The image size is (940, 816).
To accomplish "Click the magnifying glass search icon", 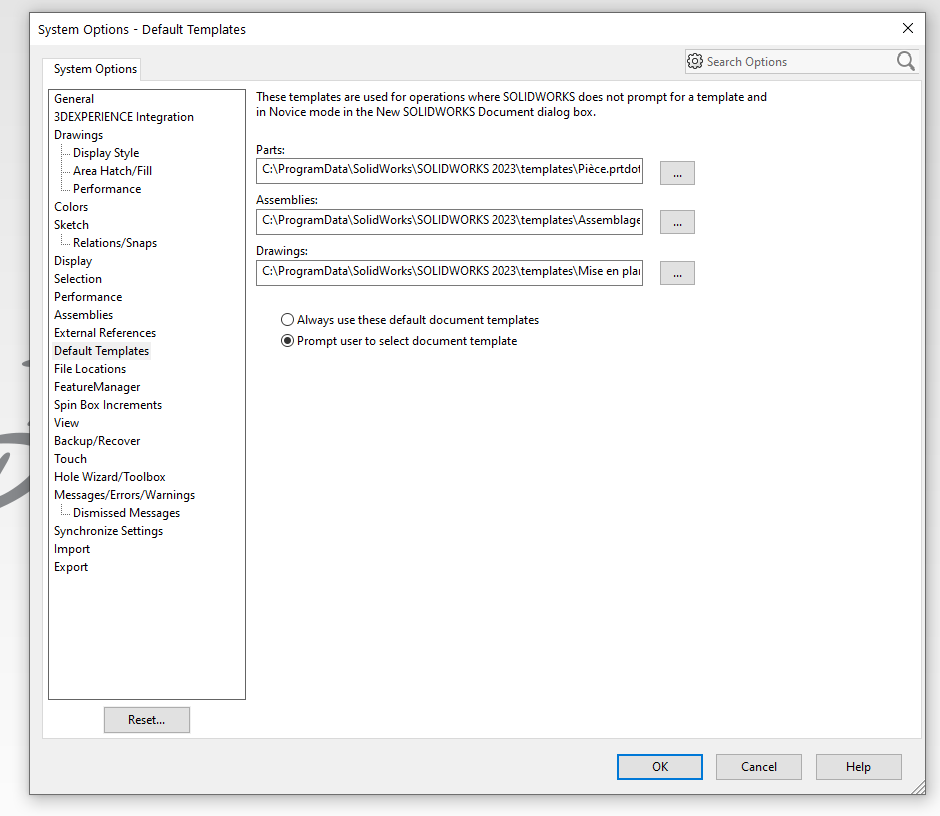I will pos(905,61).
